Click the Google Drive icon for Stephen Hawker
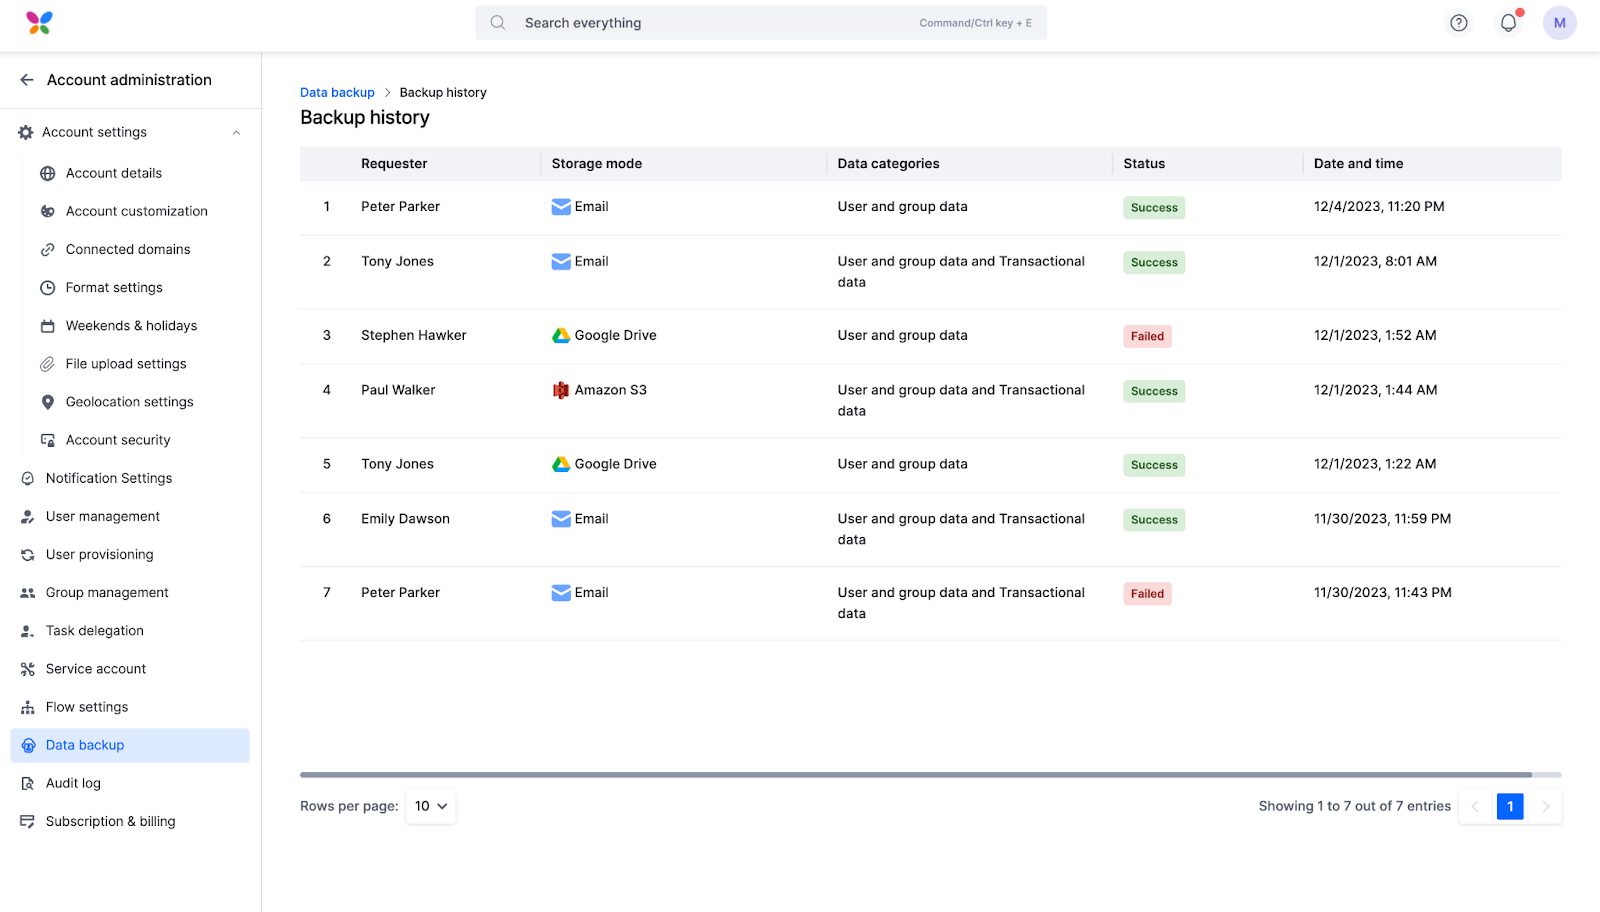 coord(561,336)
